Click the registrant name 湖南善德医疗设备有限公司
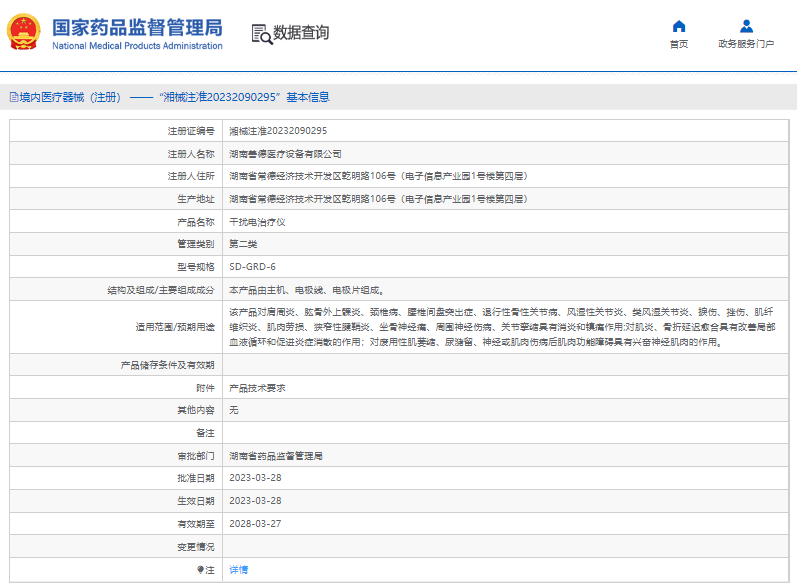Viewport: 797px width, 587px height. click(x=285, y=153)
